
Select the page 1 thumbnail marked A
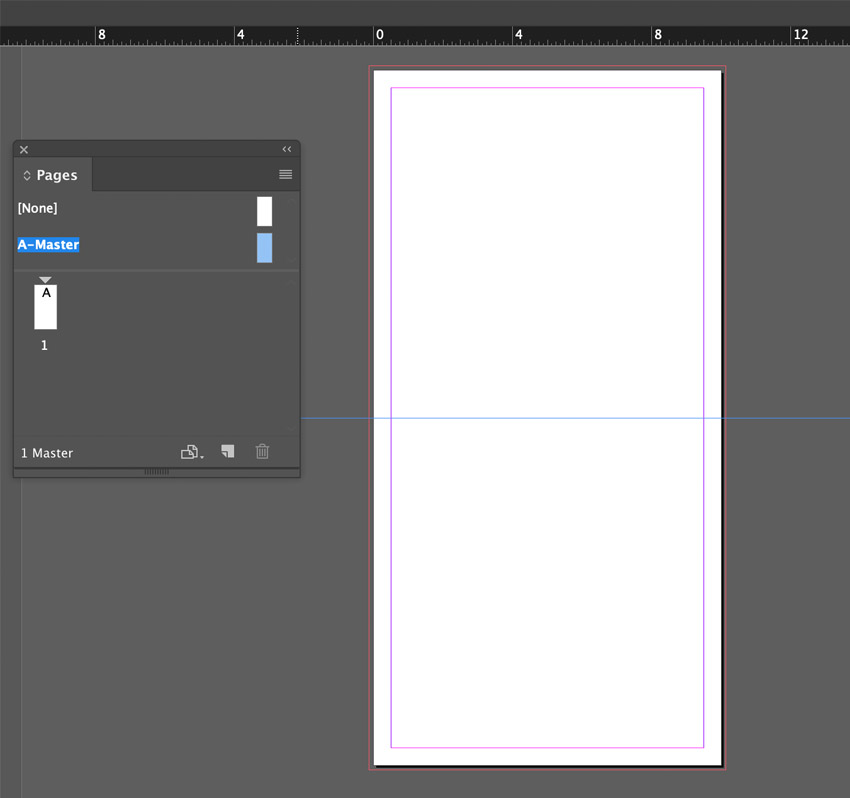pos(46,307)
